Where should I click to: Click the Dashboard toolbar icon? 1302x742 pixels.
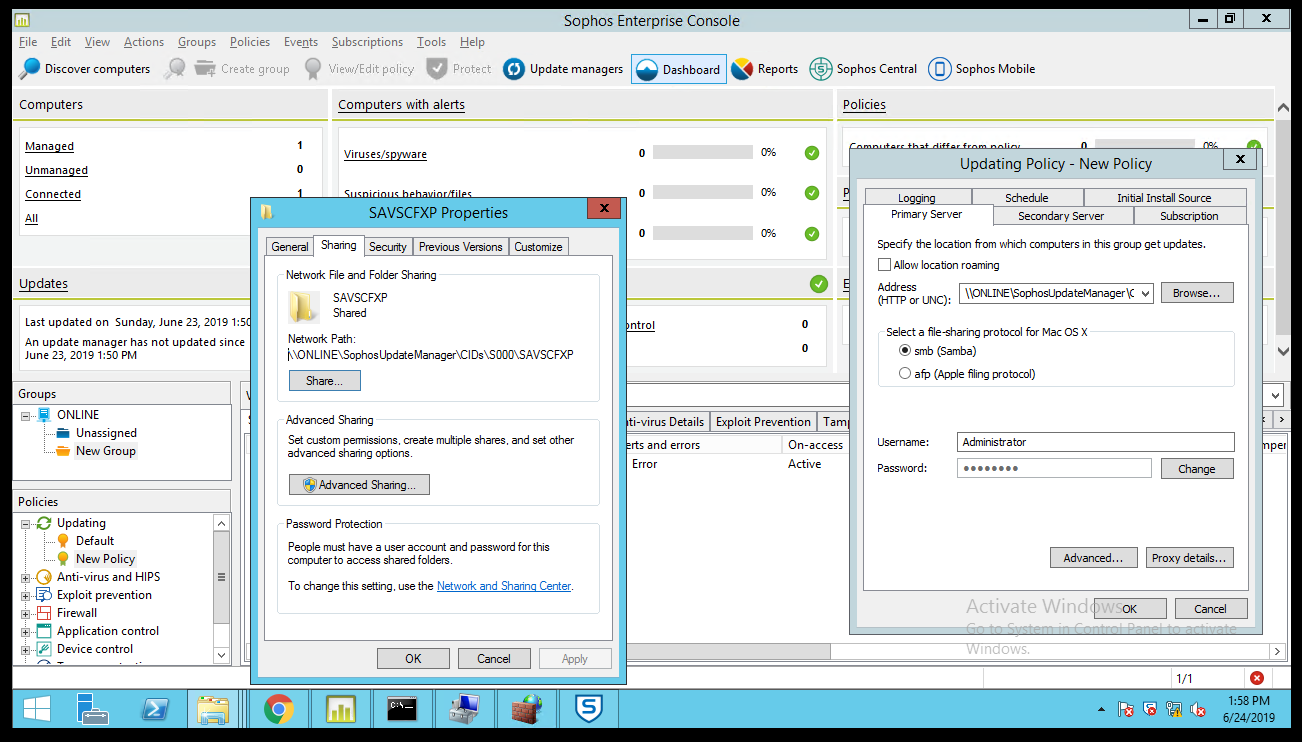[647, 69]
